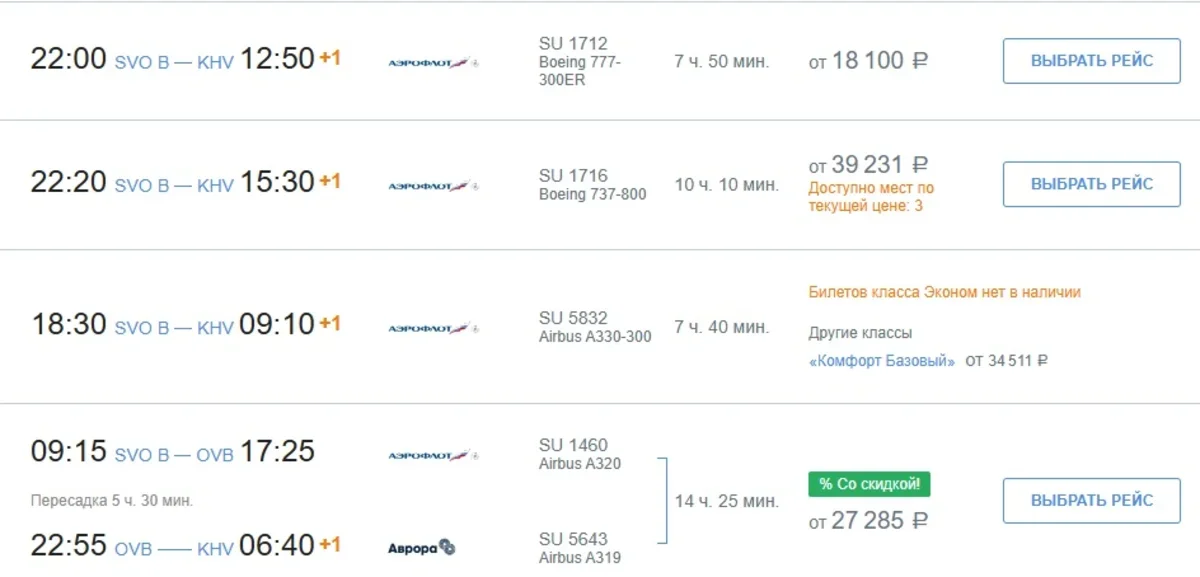Click the OVB — KHV route label
This screenshot has height=577, width=1200.
(x=174, y=549)
